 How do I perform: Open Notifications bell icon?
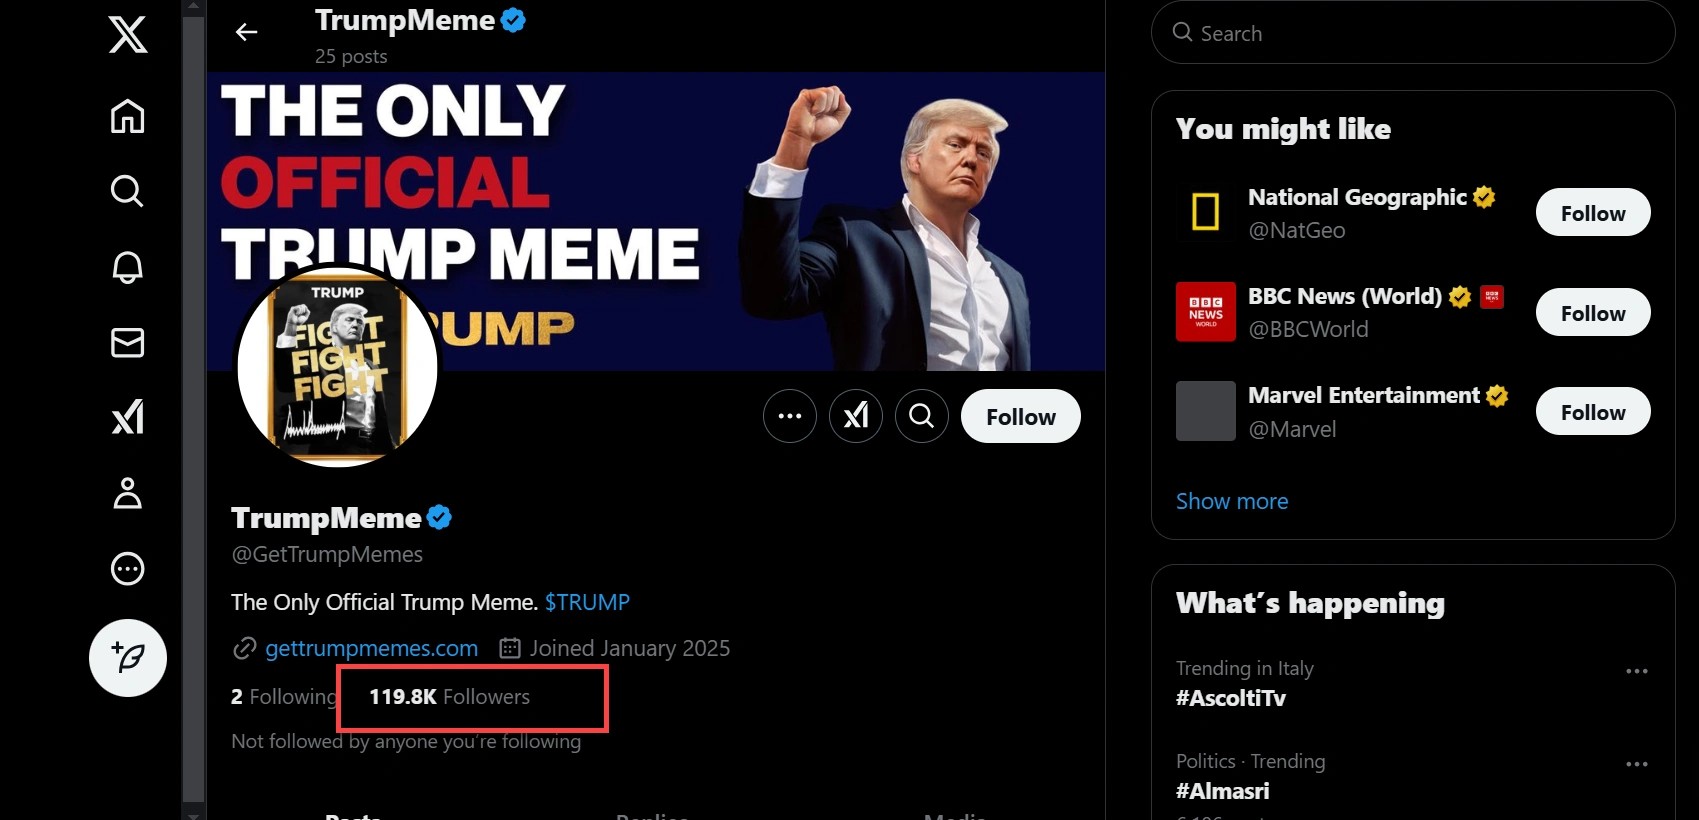[x=128, y=267]
